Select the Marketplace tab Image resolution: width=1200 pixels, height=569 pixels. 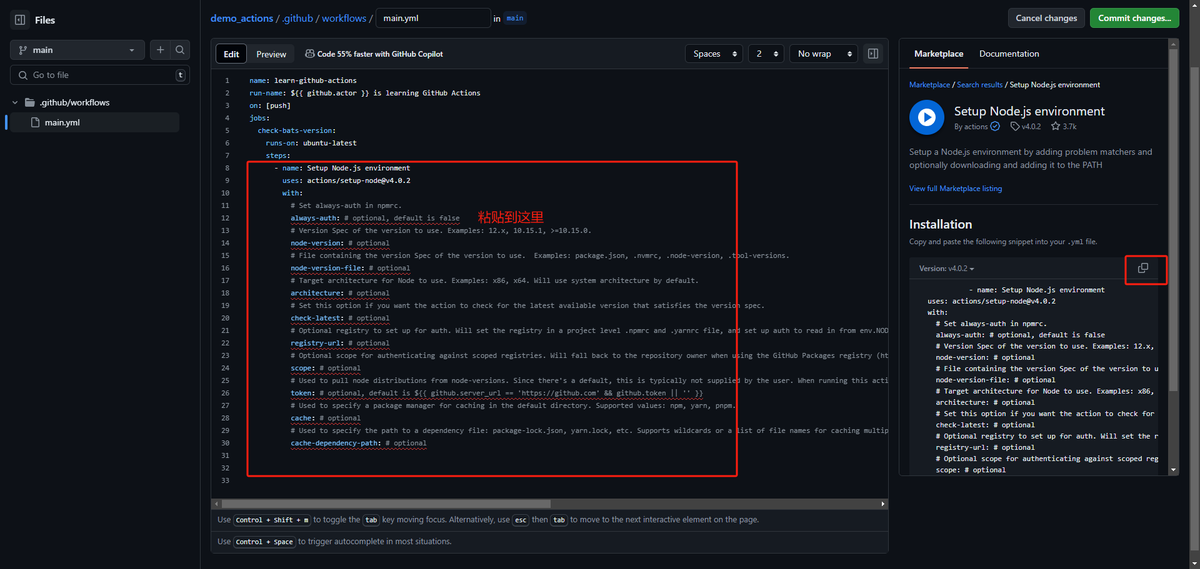click(938, 54)
